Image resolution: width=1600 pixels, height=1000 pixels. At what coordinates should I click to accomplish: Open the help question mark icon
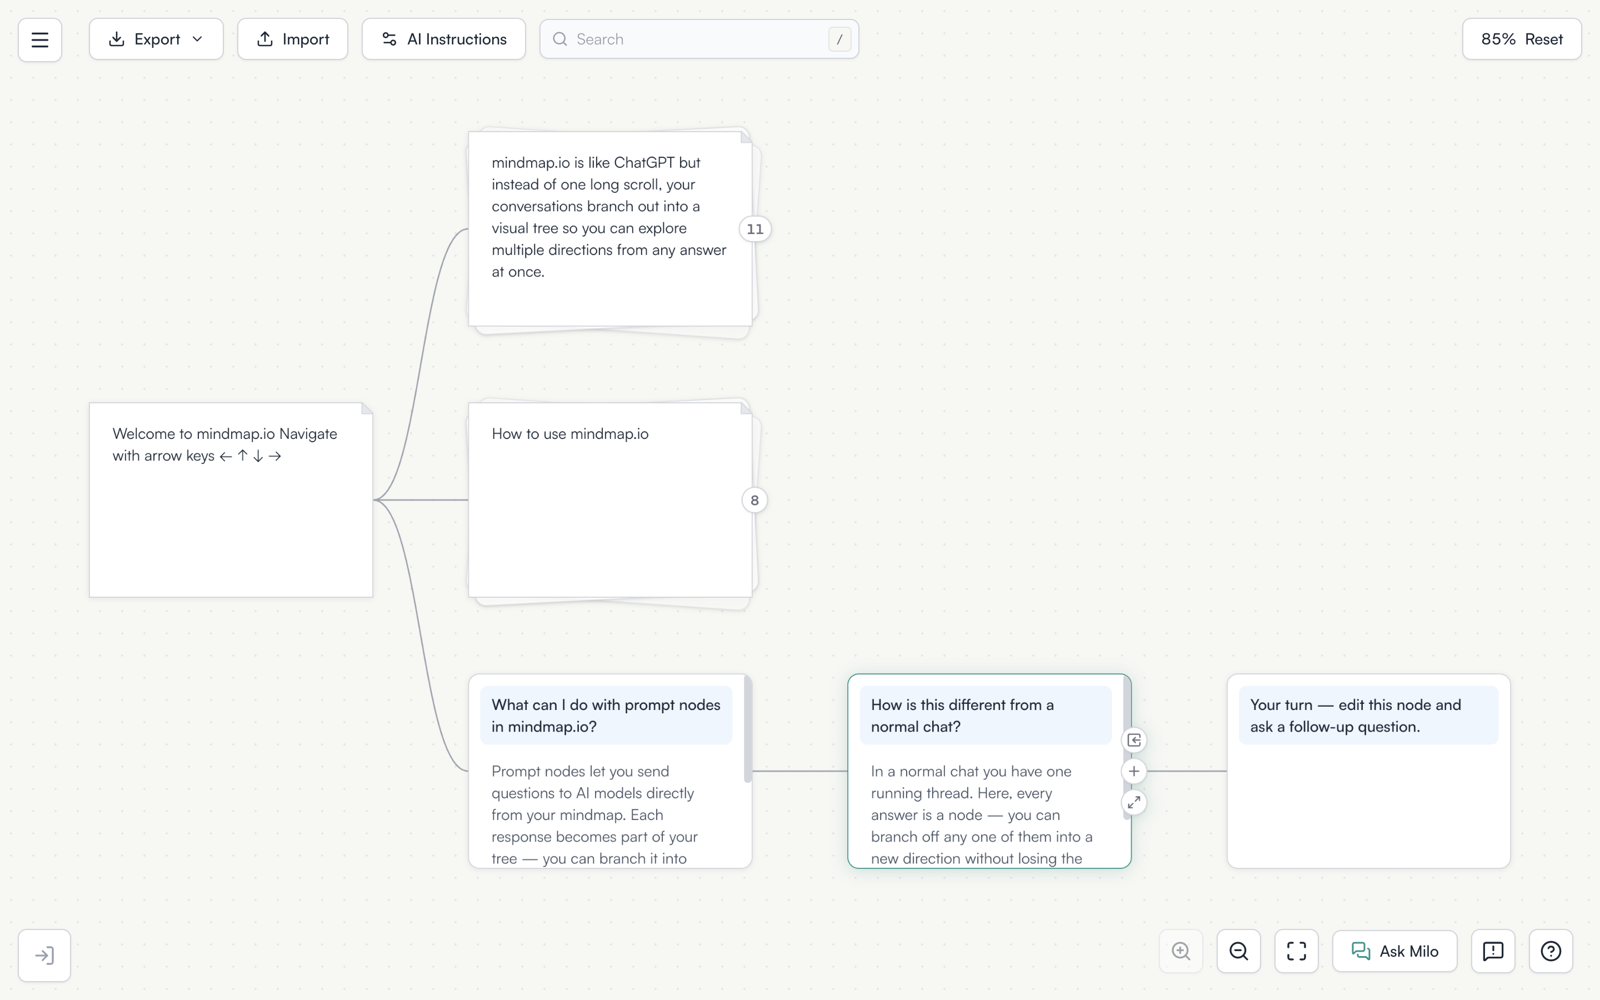[1551, 951]
